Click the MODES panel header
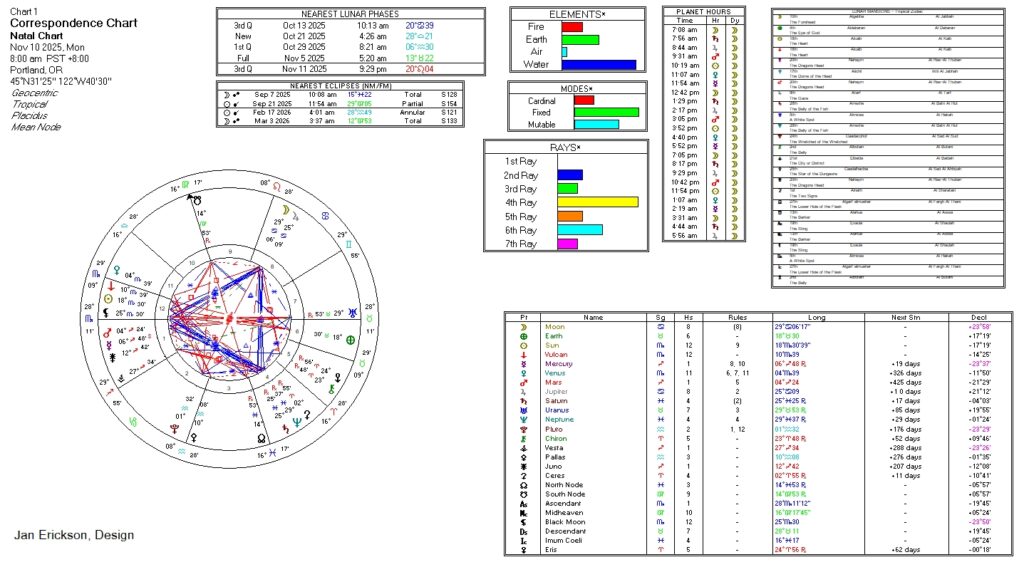 pos(577,89)
